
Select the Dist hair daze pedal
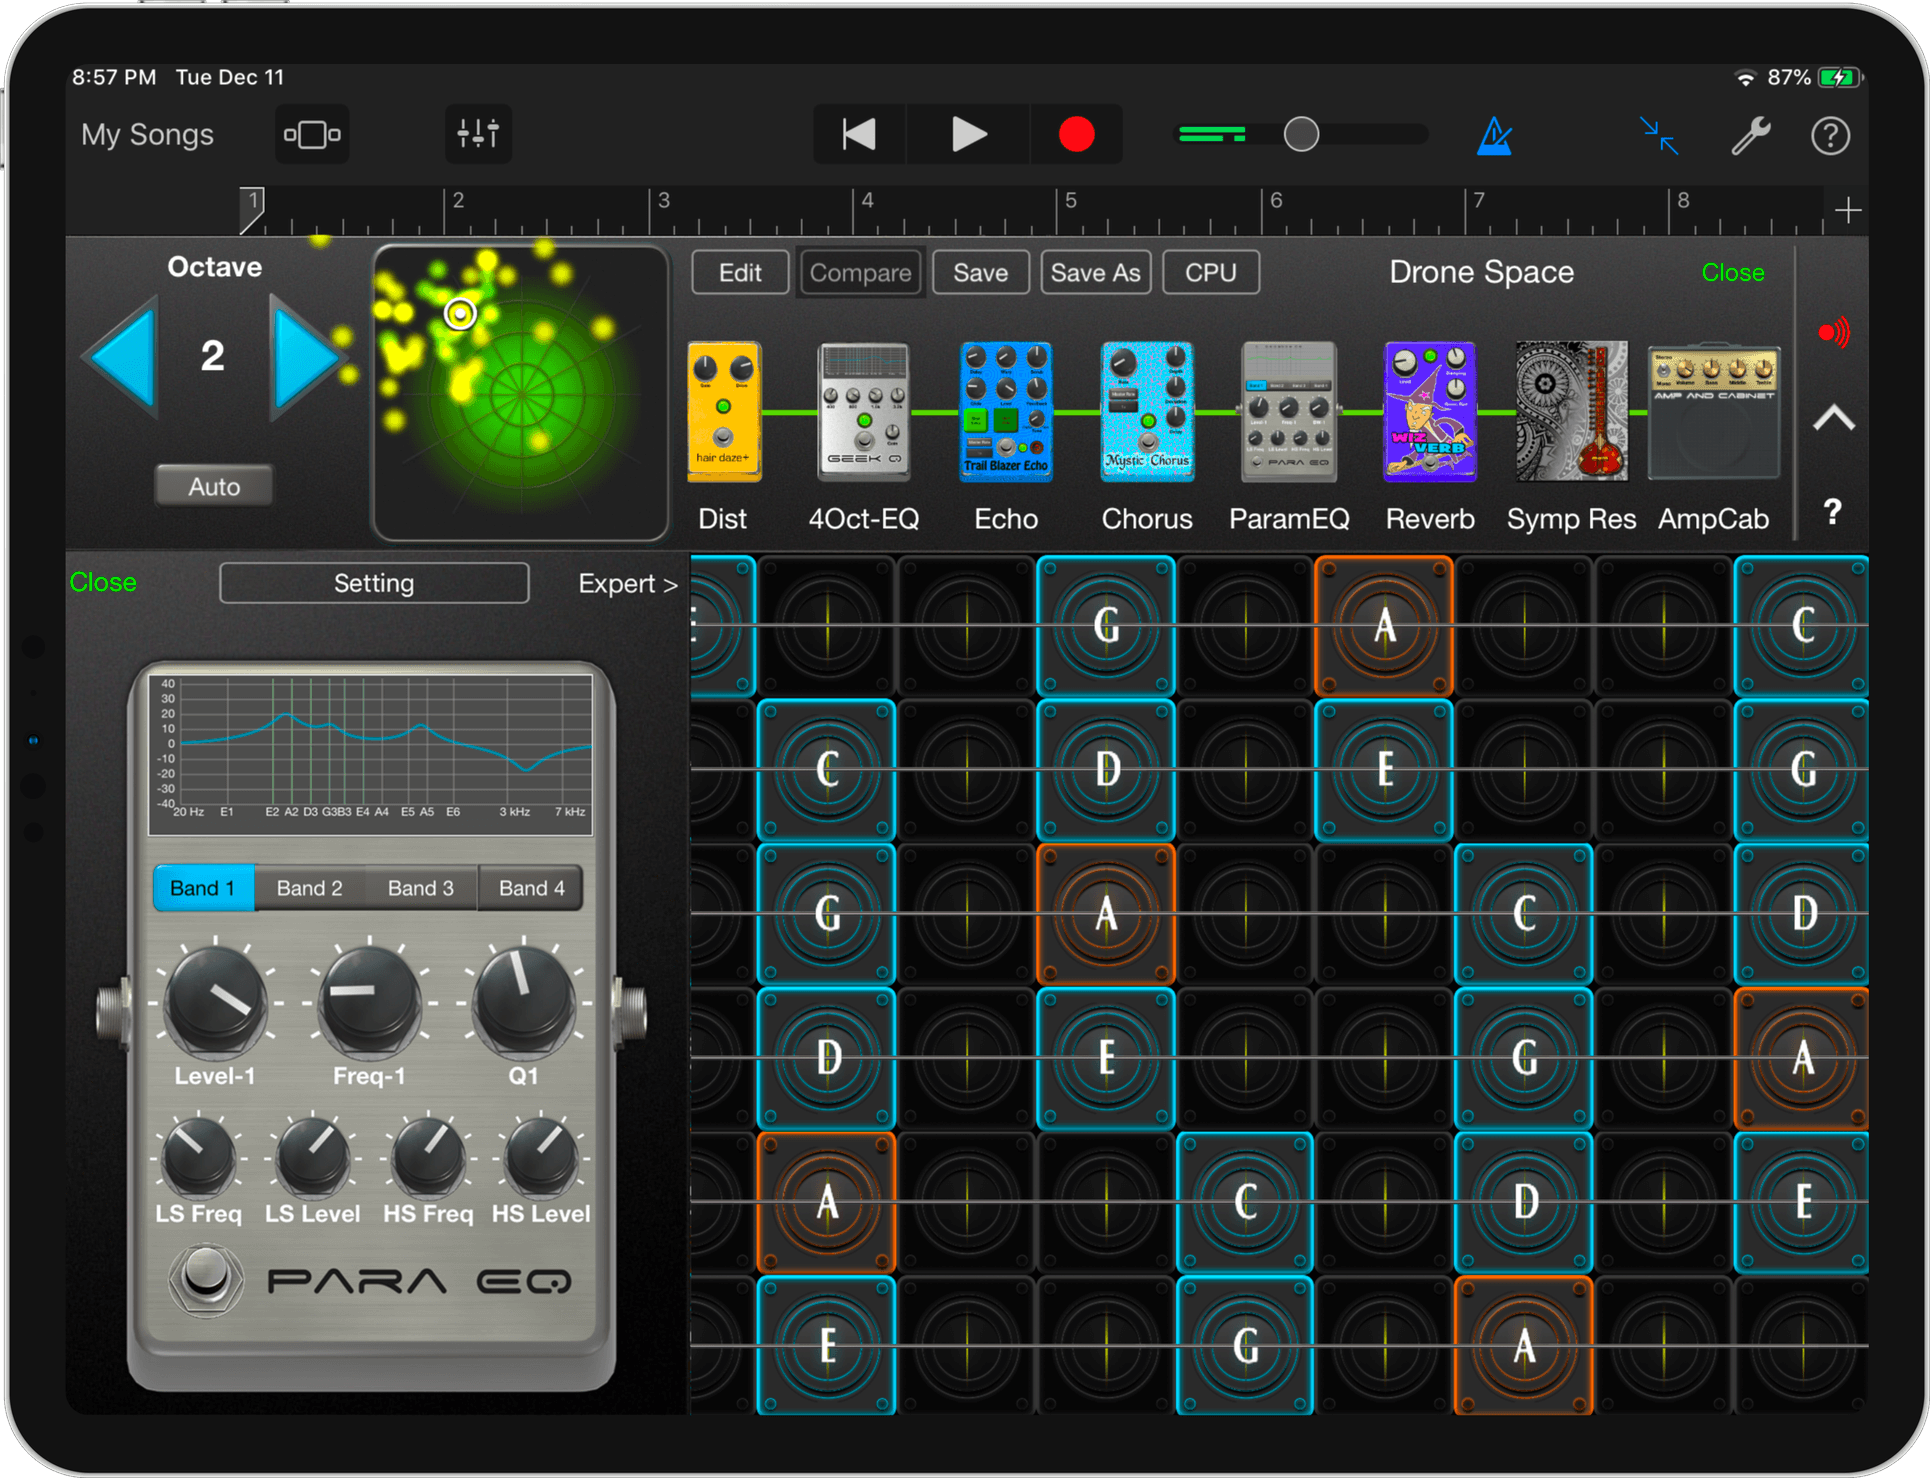pyautogui.click(x=724, y=411)
